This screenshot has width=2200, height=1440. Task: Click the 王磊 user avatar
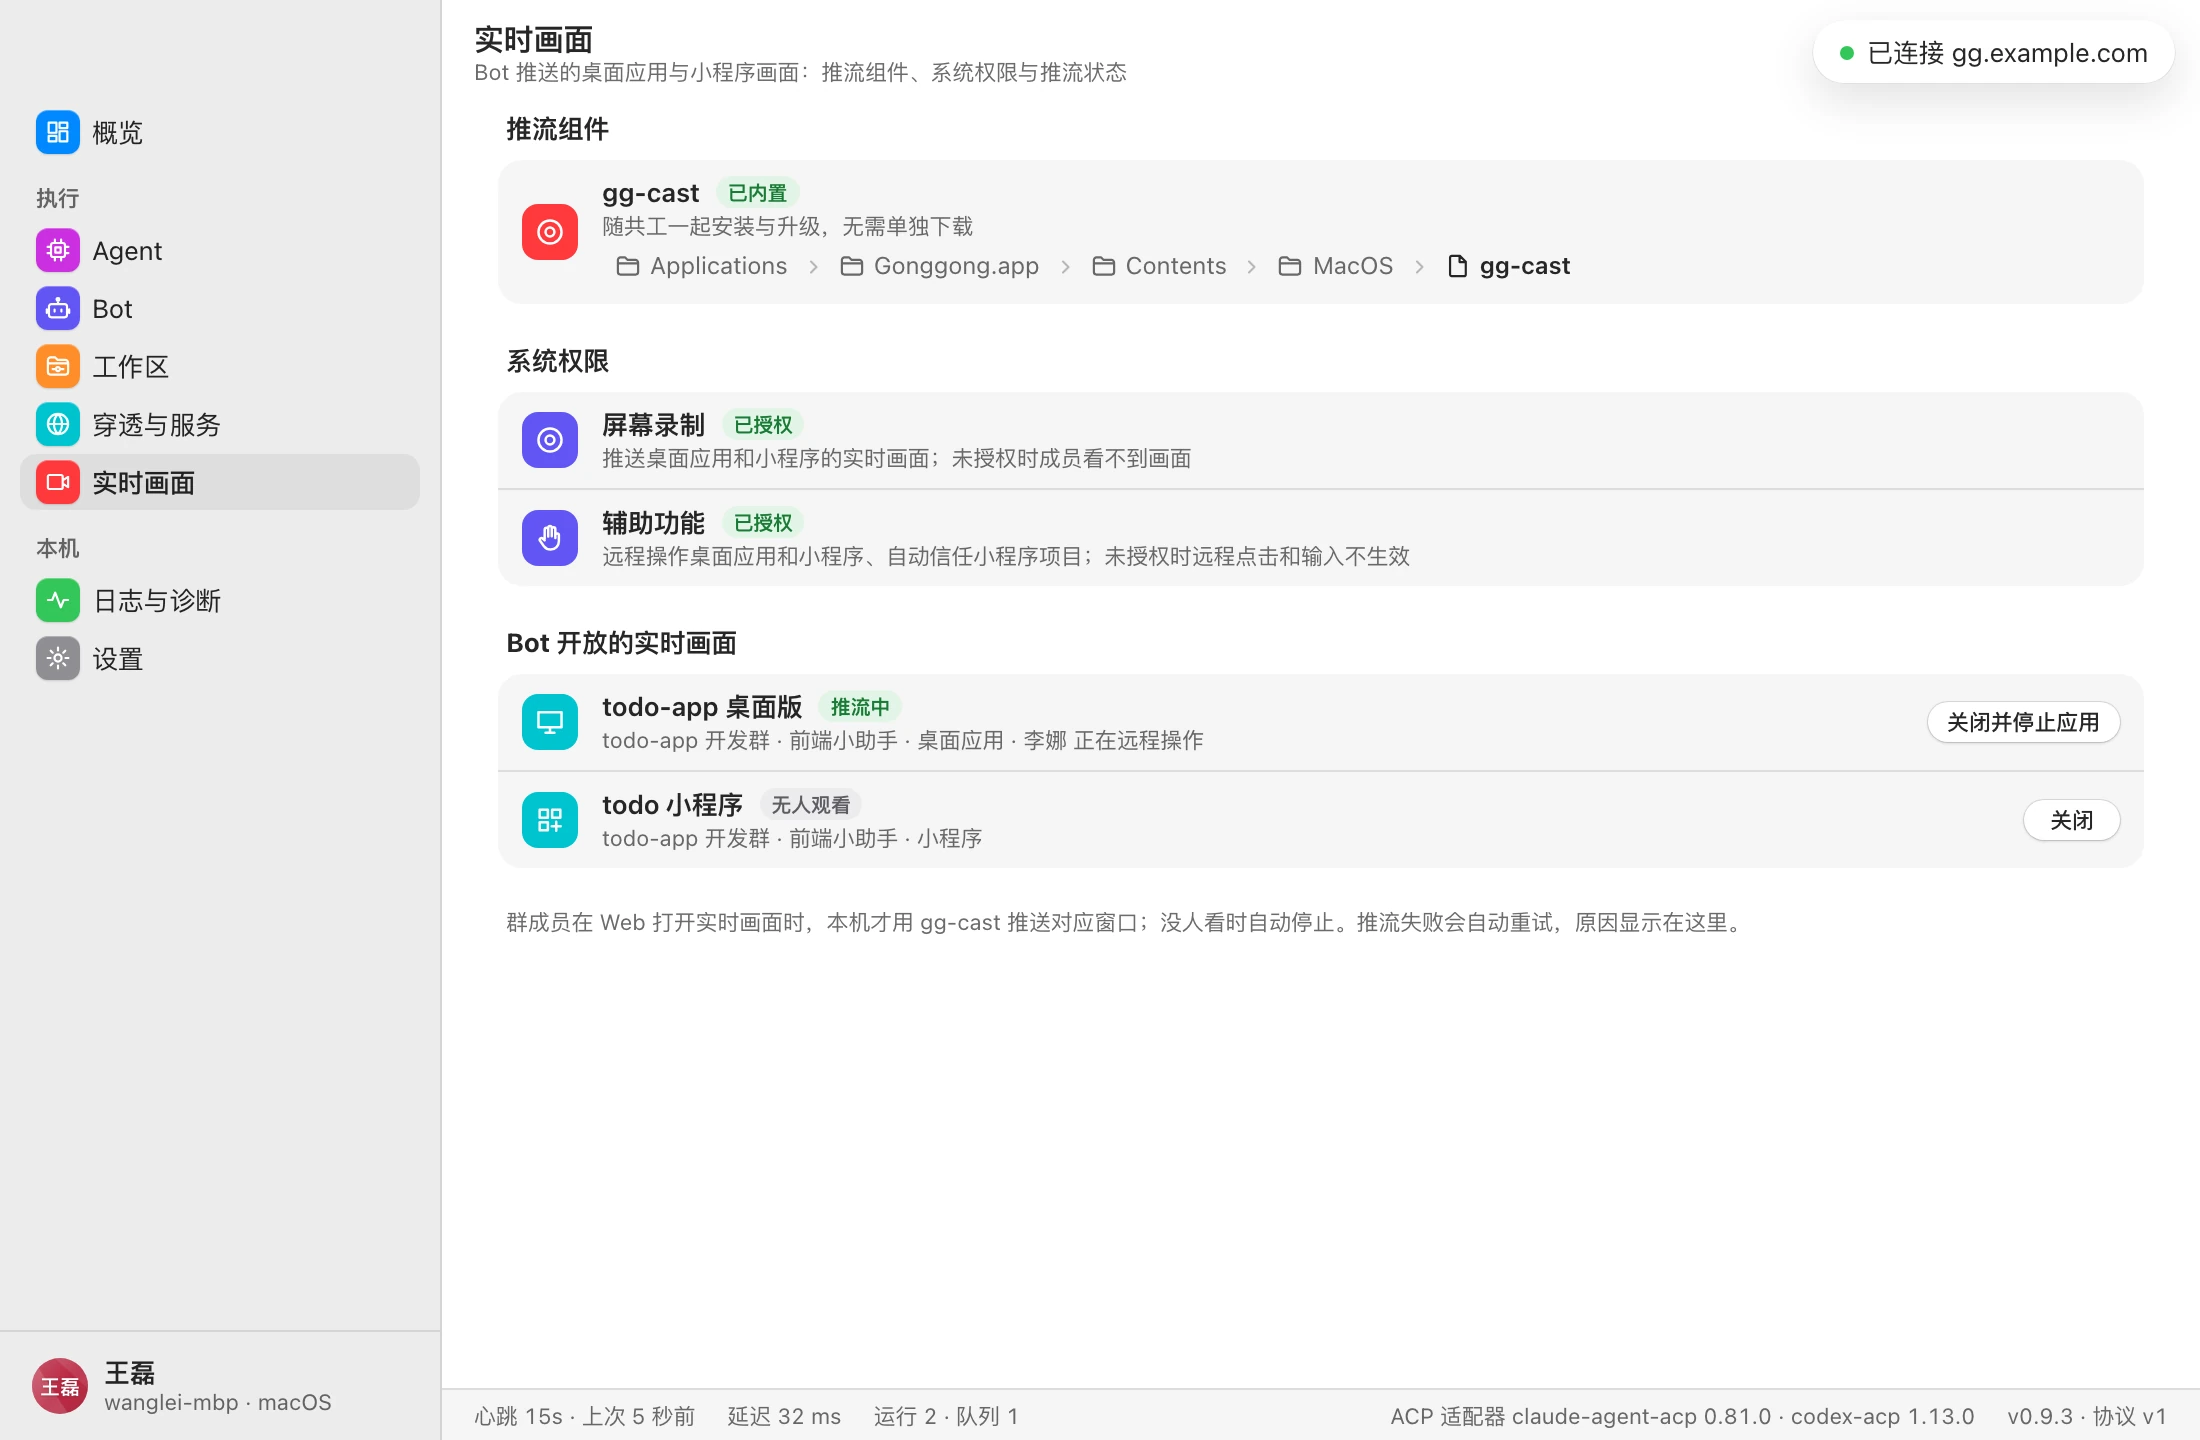(60, 1386)
